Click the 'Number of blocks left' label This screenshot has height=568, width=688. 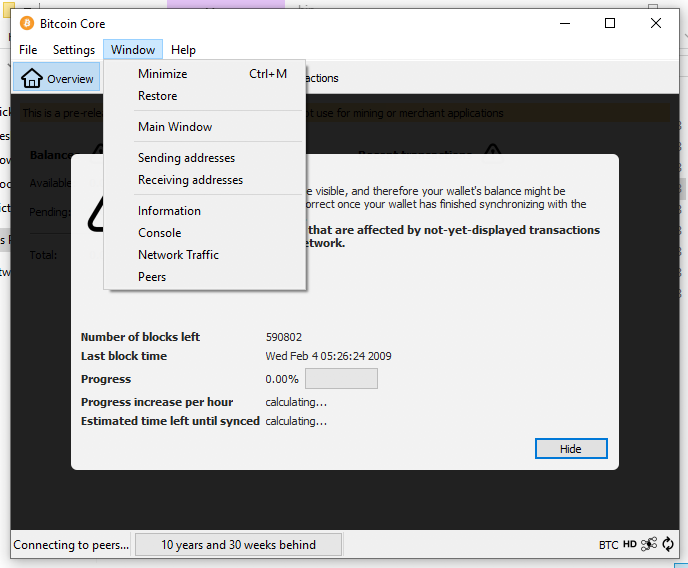pyautogui.click(x=140, y=337)
